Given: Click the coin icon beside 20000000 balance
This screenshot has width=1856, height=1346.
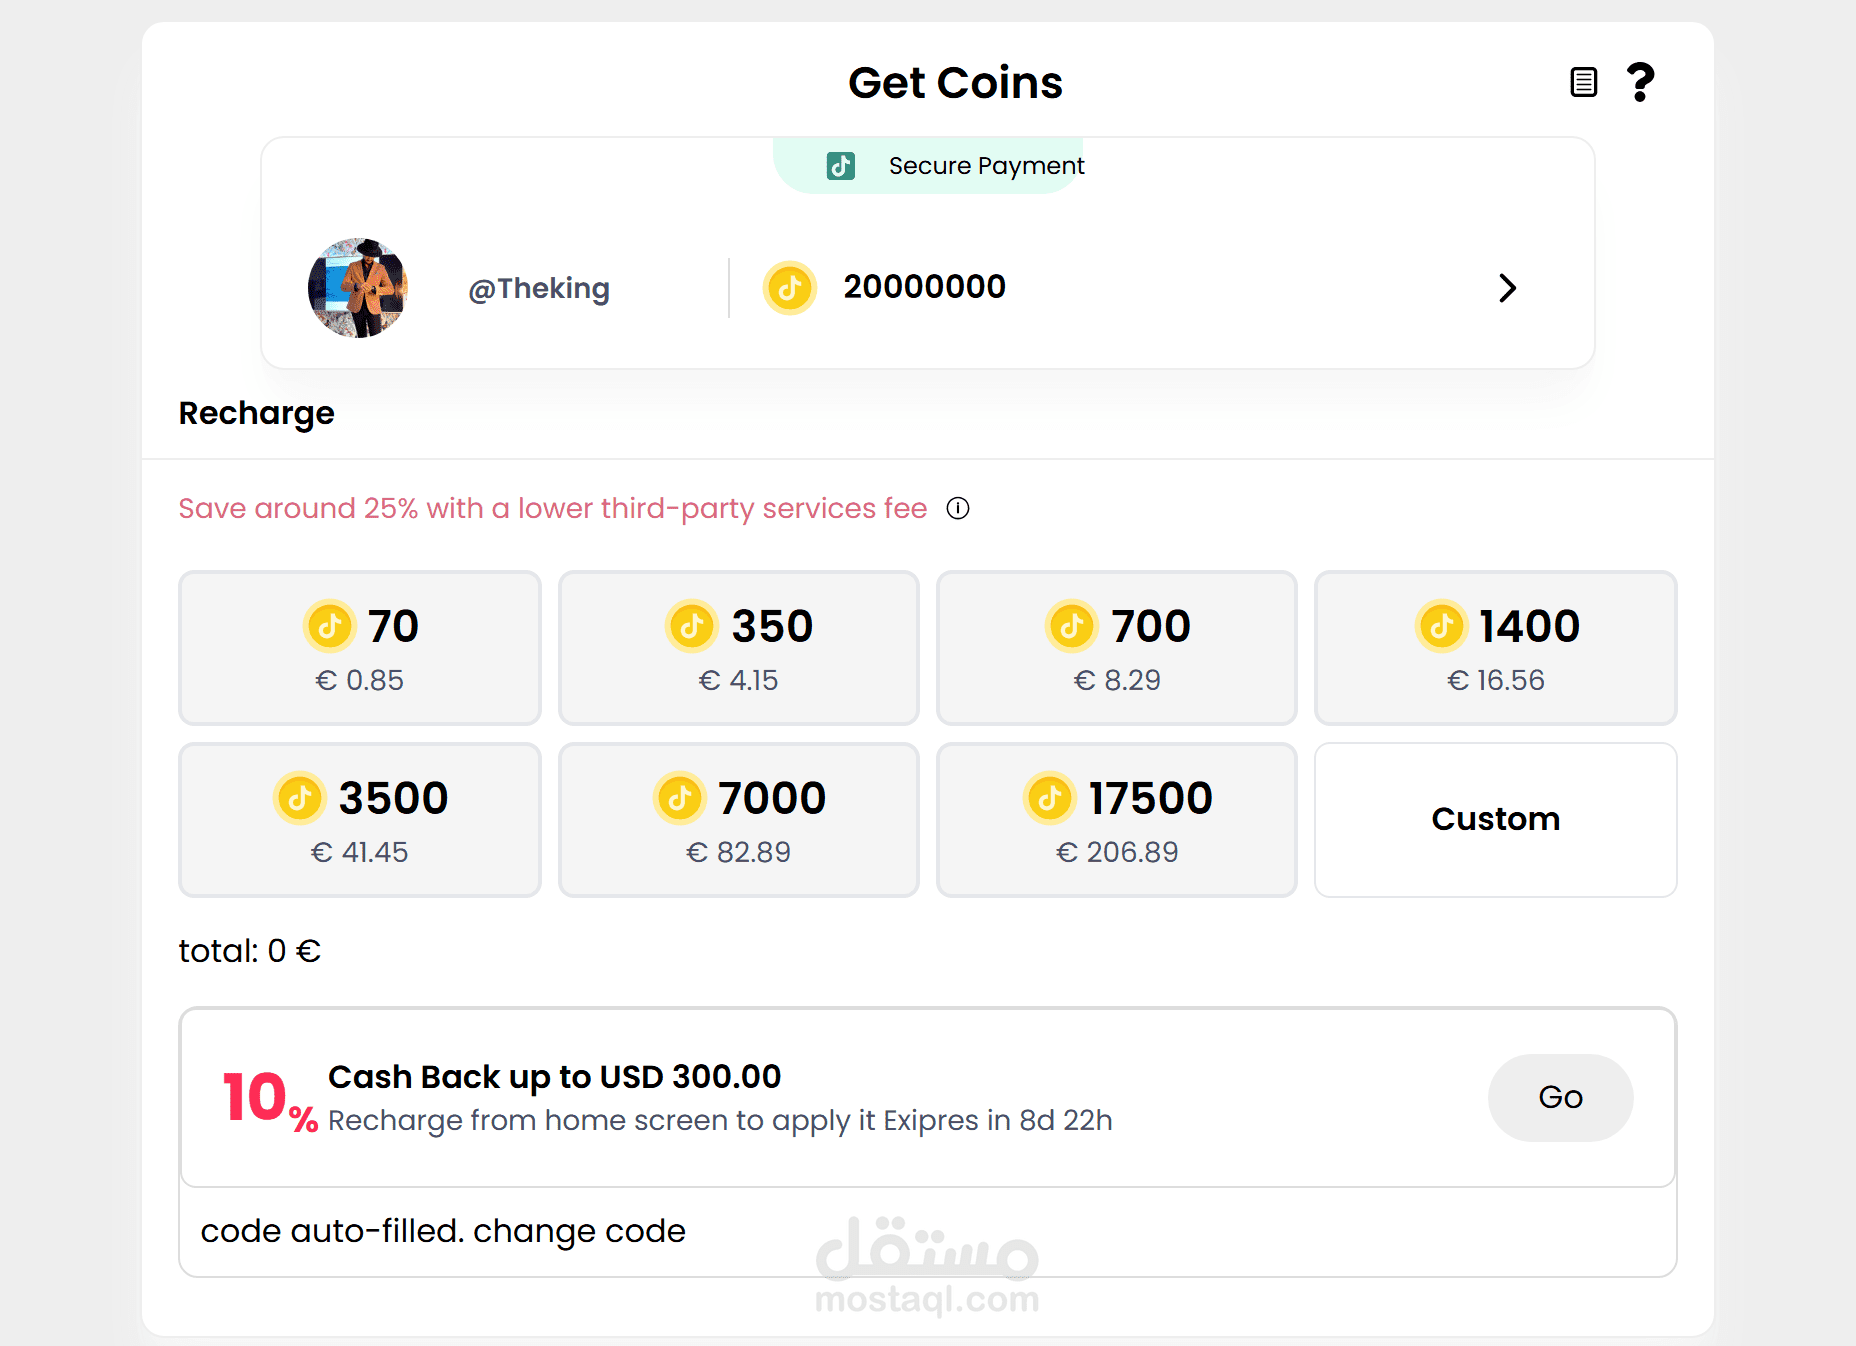Looking at the screenshot, I should tap(790, 288).
